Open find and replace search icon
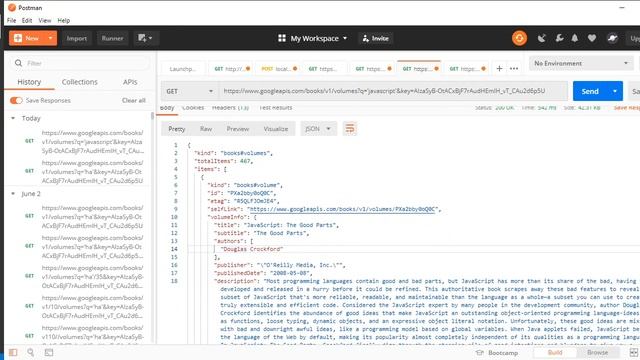Viewport: 640px width, 360px height. 31,352
